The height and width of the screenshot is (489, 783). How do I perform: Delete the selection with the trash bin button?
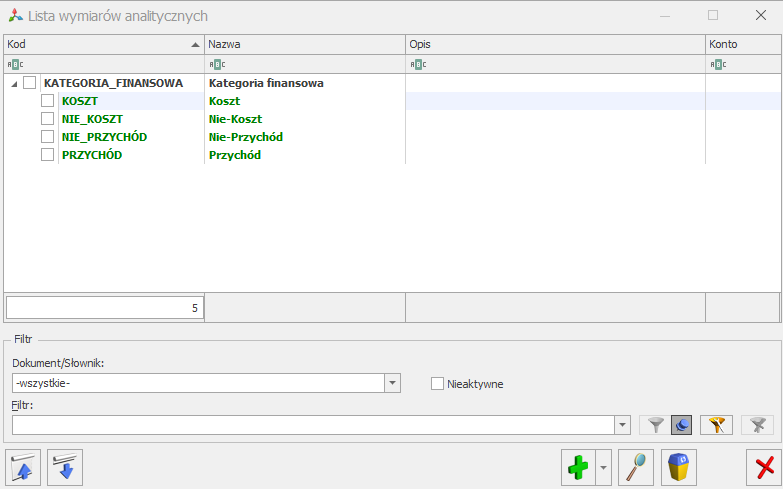[679, 468]
